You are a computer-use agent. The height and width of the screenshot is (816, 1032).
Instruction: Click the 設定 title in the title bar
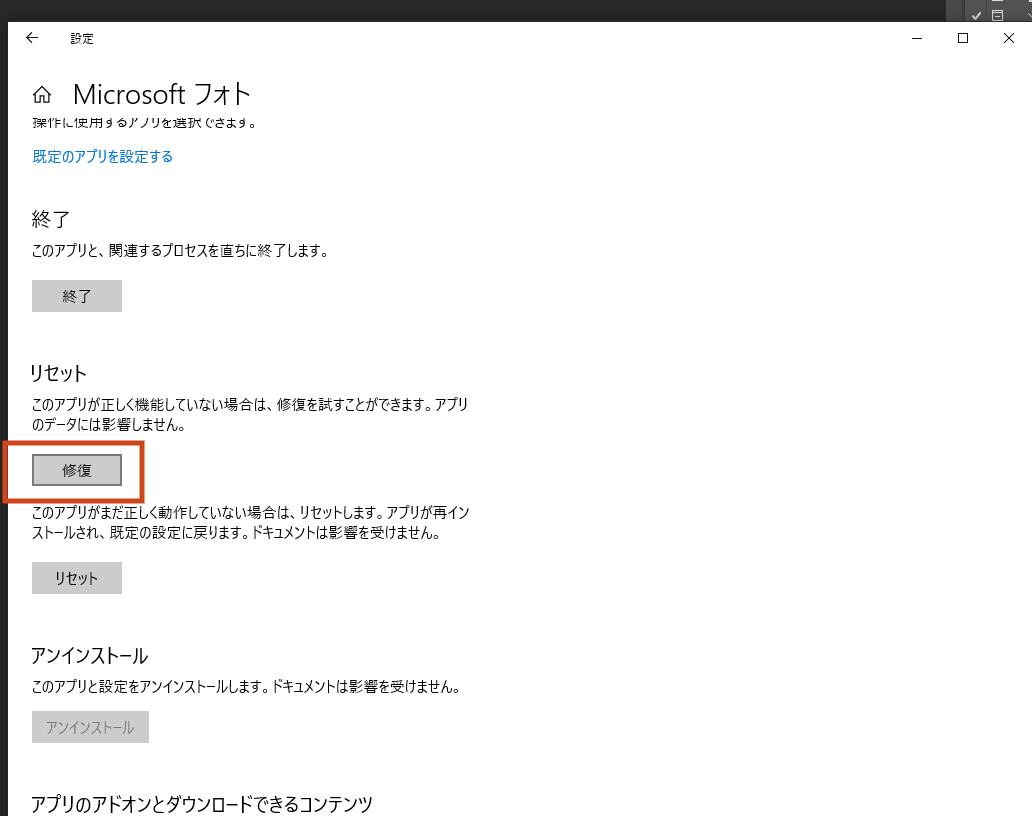pos(81,39)
